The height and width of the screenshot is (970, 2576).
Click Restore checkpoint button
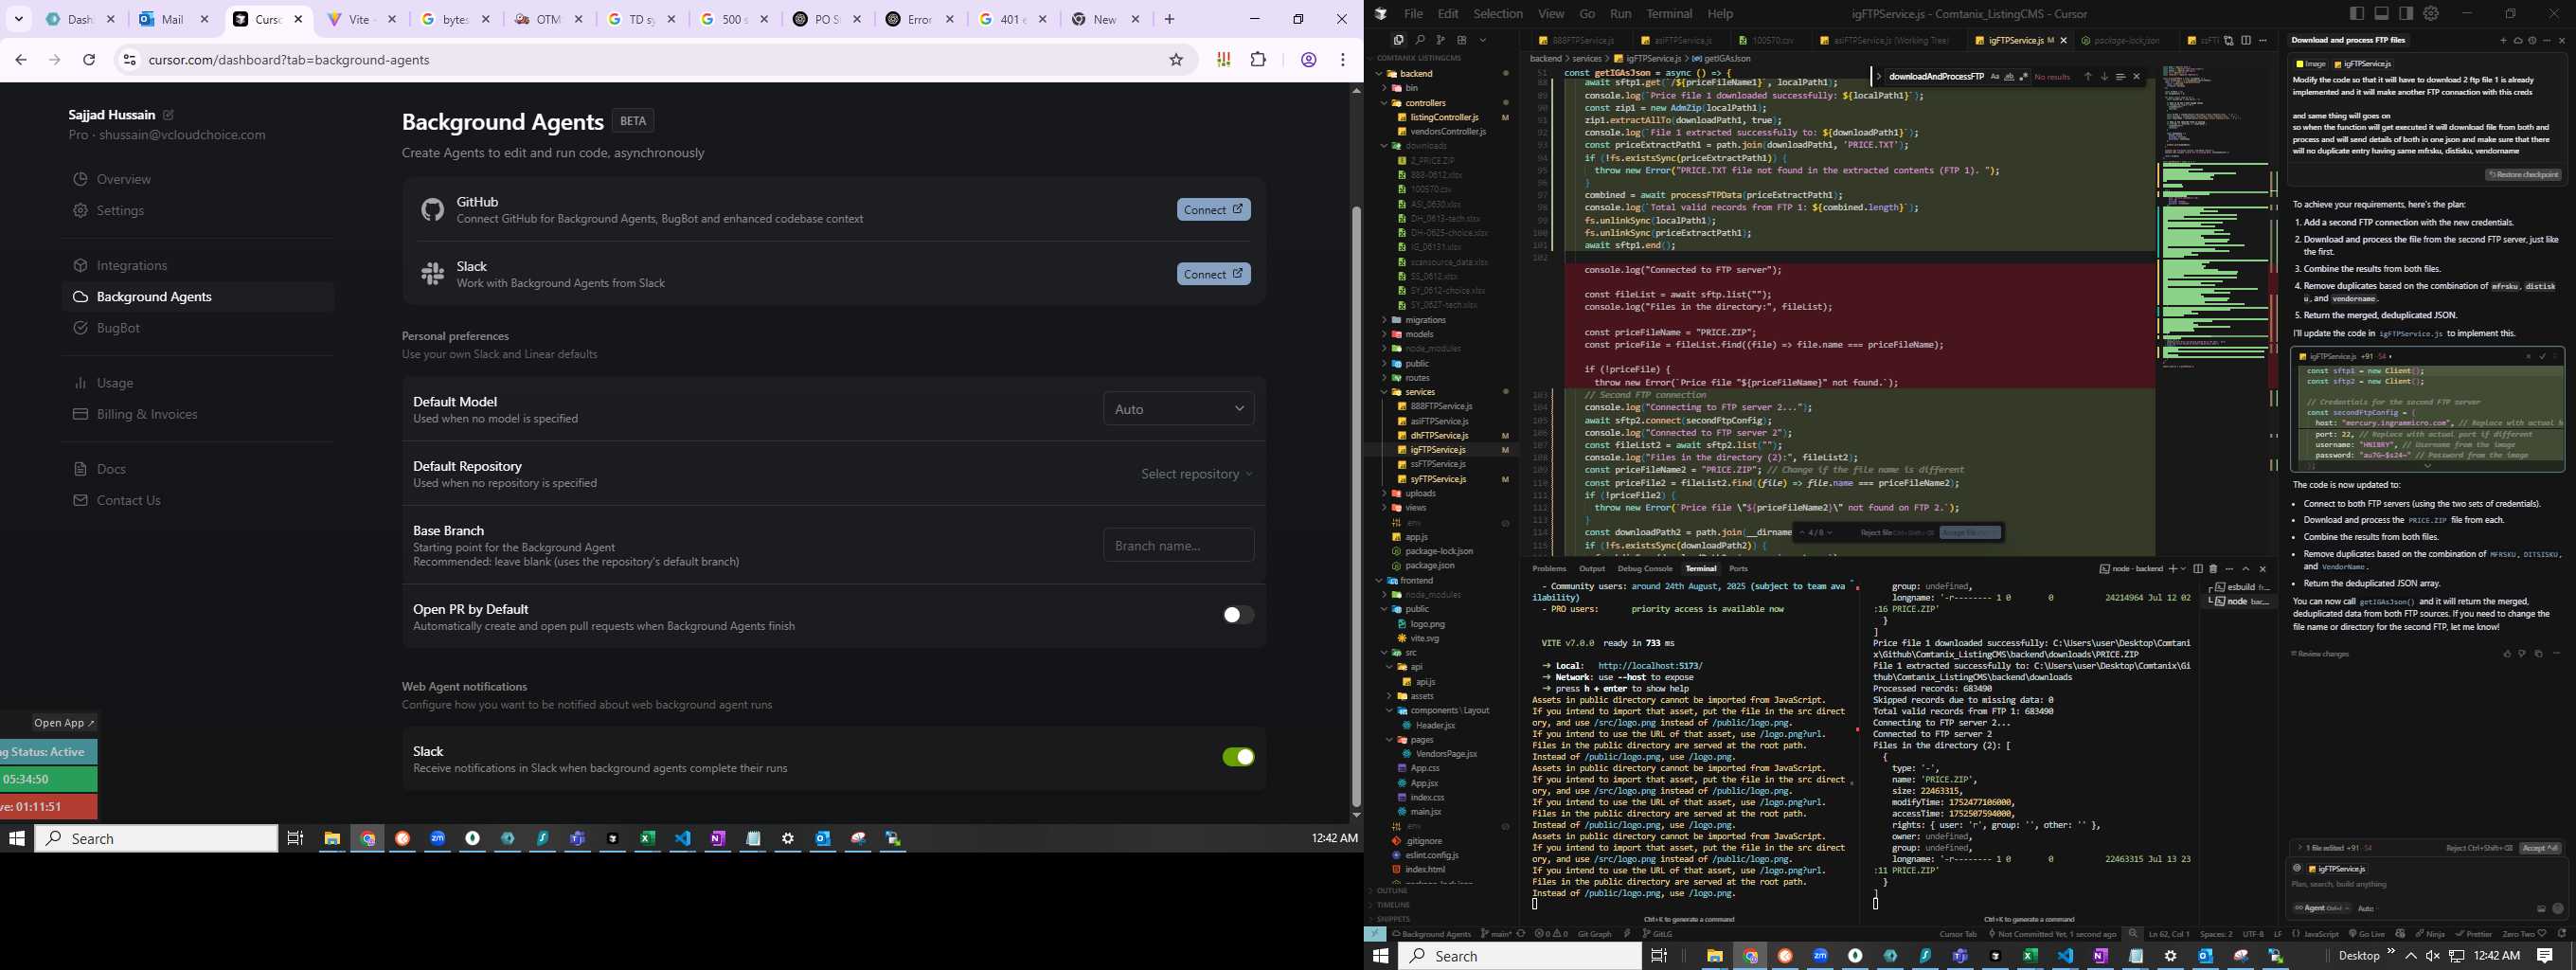tap(2523, 175)
